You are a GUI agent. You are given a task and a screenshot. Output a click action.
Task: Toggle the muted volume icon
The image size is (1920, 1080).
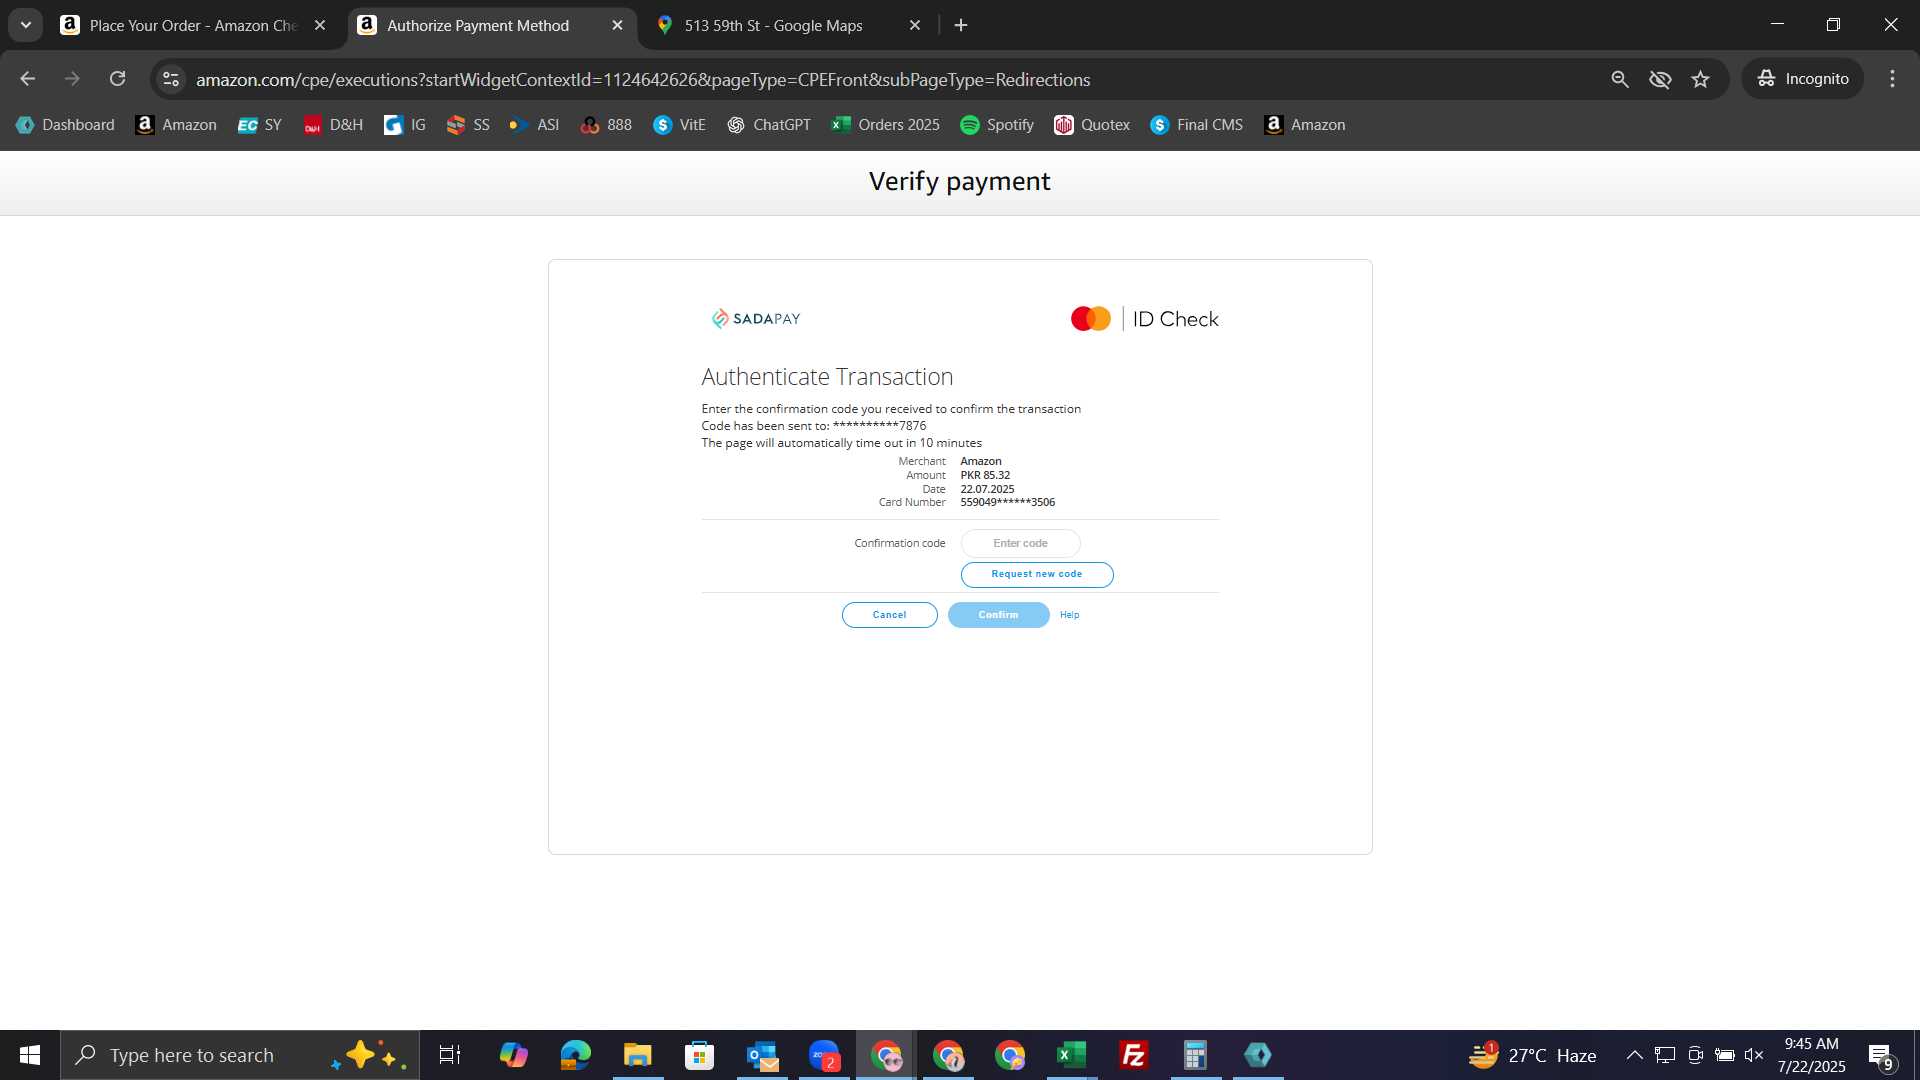[1754, 1055]
